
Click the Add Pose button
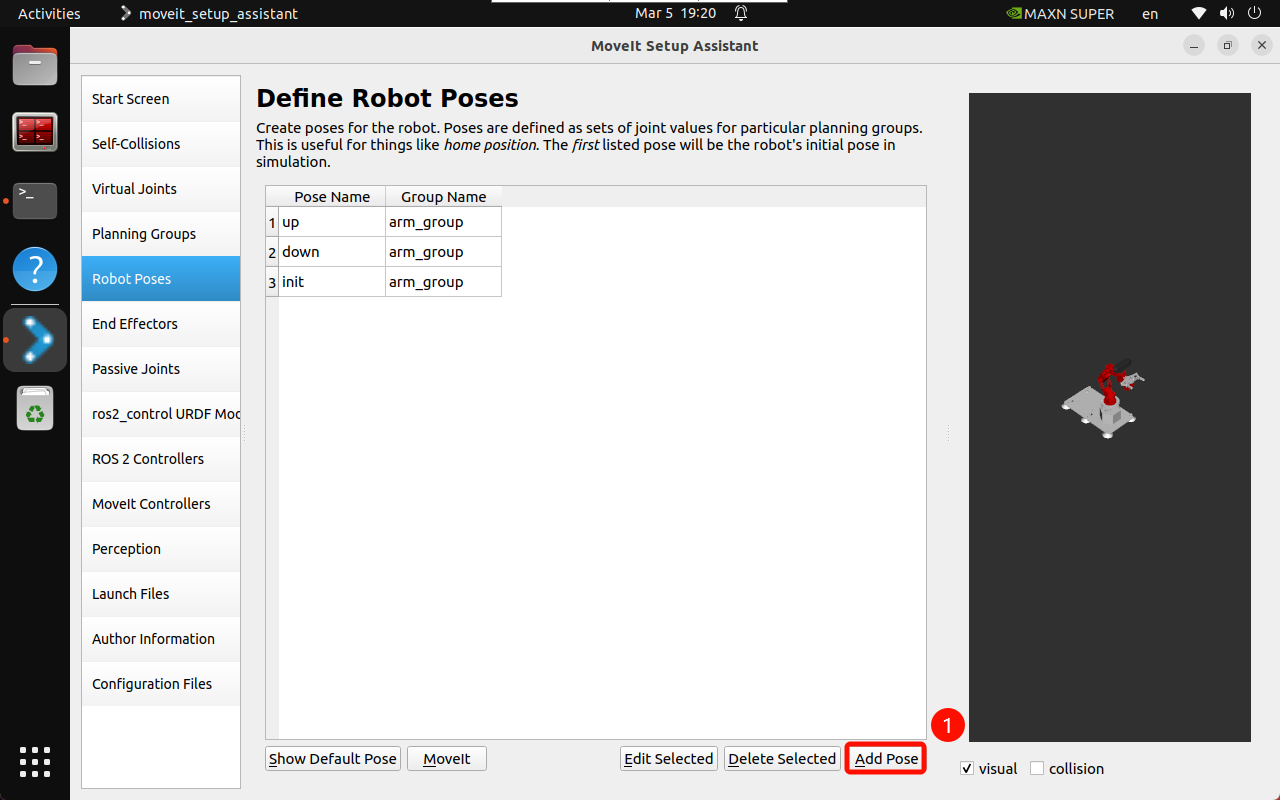pos(886,759)
